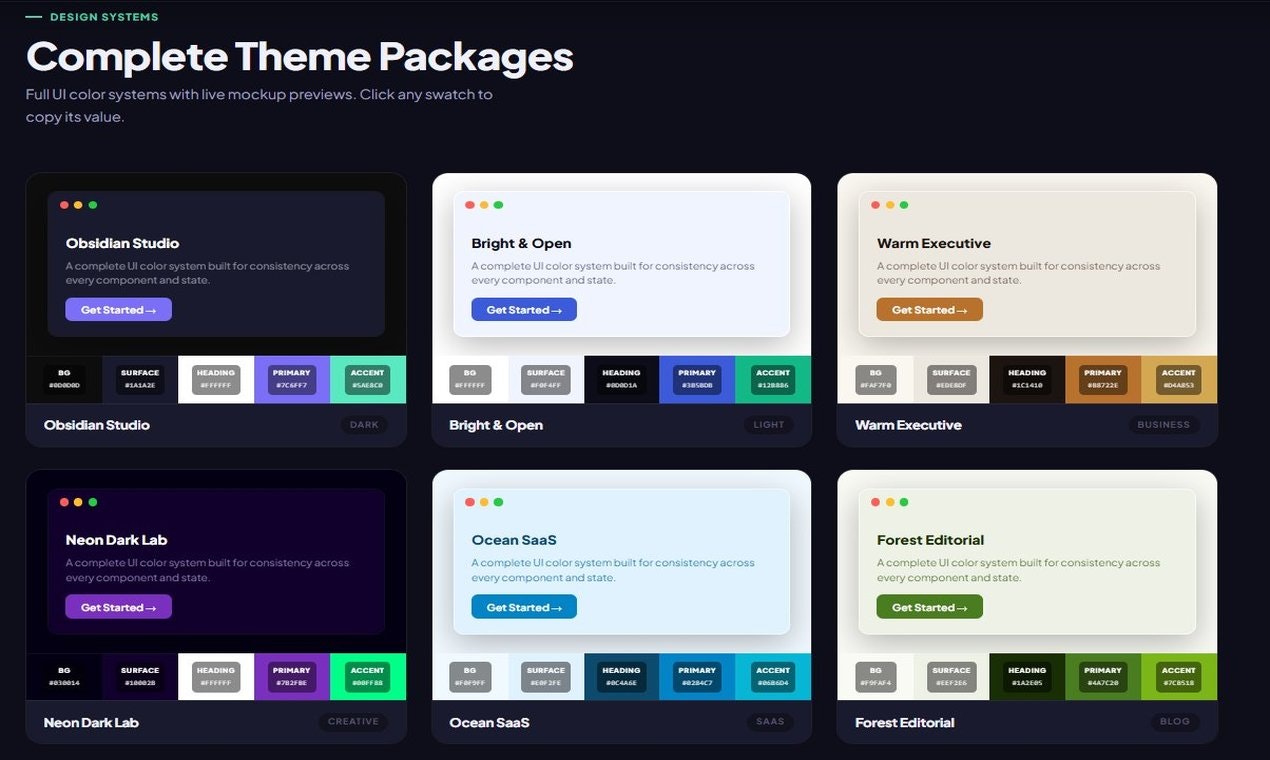Copy the PRIMARY swatch of Bright & Open
The image size is (1270, 760).
pos(696,379)
